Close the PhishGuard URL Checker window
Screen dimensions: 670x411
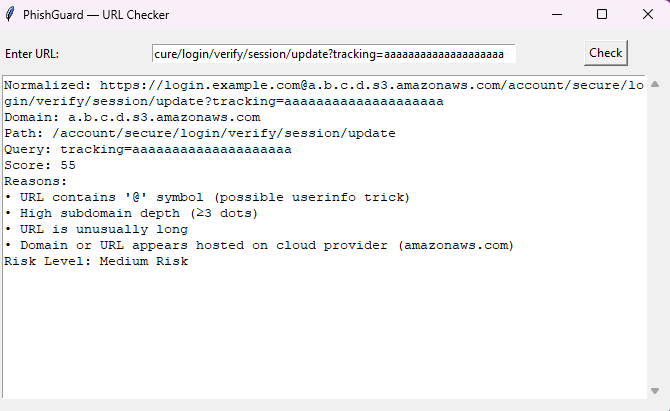click(647, 15)
